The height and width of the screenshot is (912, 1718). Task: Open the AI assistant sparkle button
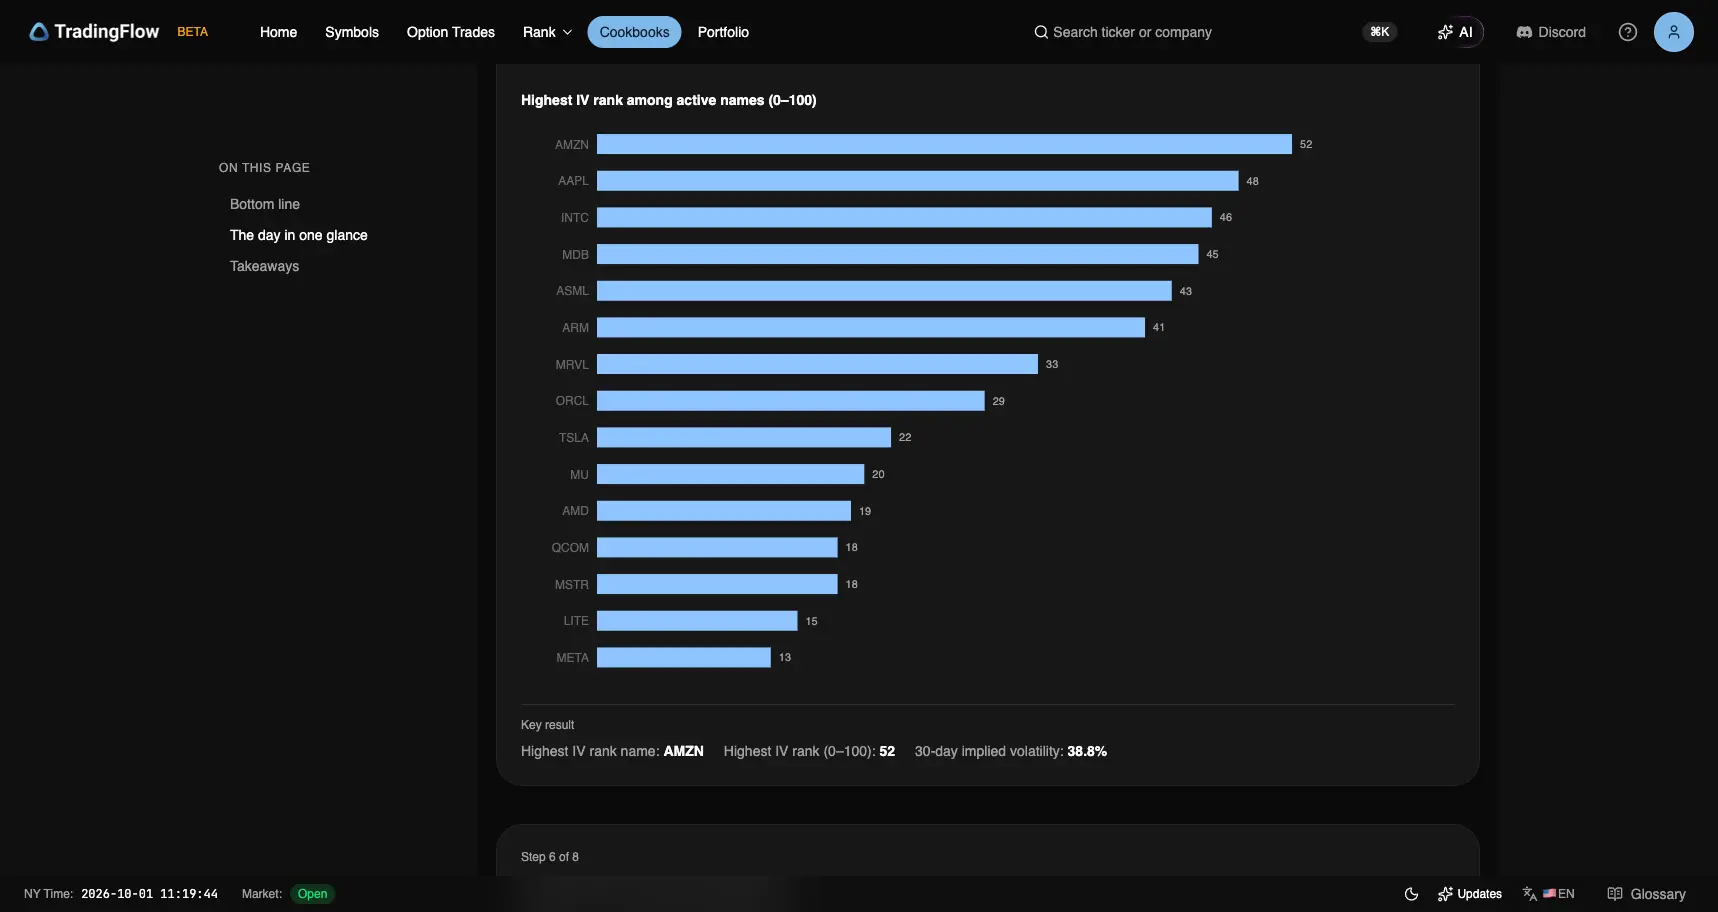pyautogui.click(x=1455, y=32)
